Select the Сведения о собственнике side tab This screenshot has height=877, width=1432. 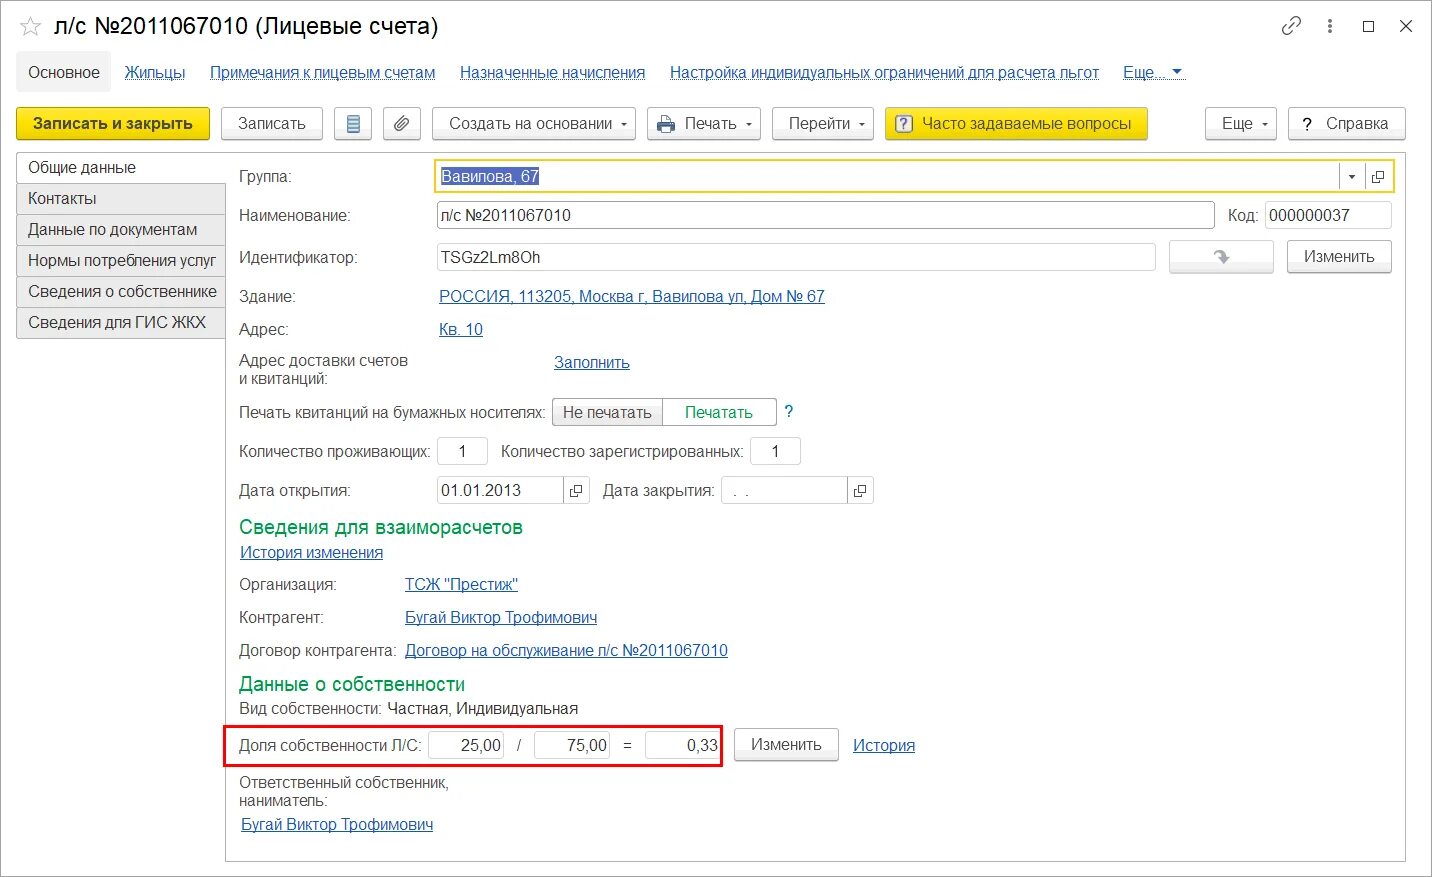(x=121, y=292)
